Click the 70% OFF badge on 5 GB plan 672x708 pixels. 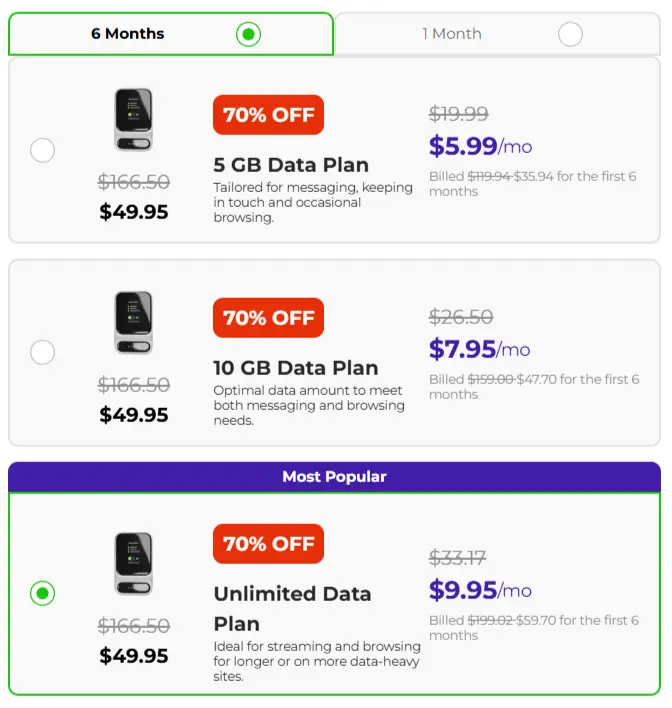269,115
